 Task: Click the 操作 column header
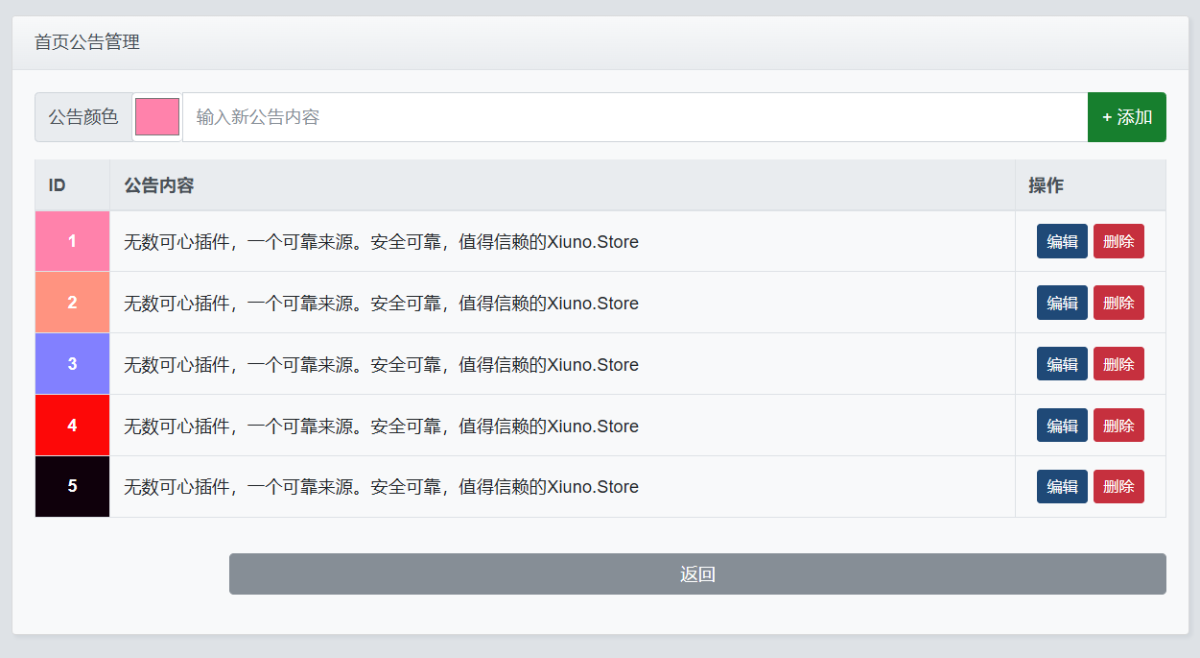point(1046,185)
